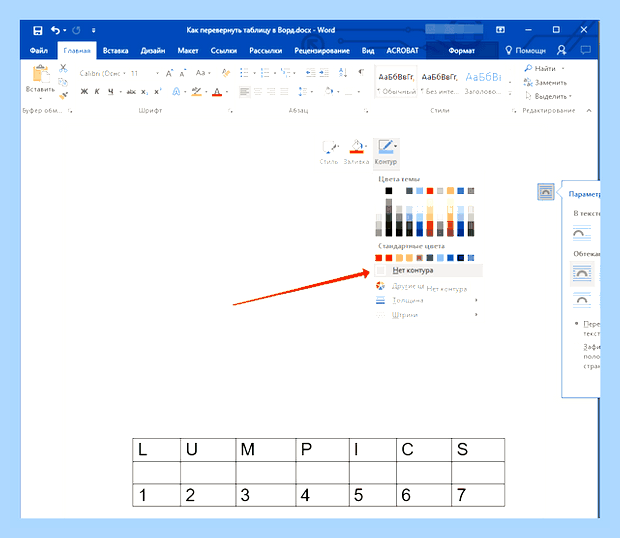620x538 pixels.
Task: Open the Стиль shape style button
Action: [329, 153]
